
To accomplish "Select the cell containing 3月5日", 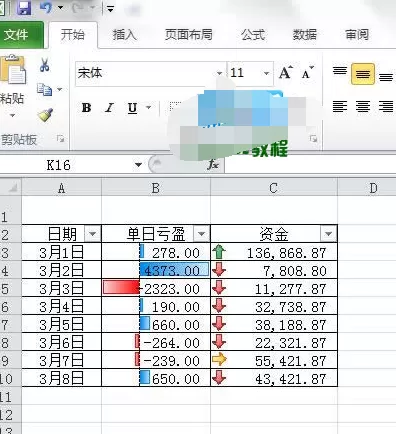I will tap(61, 324).
